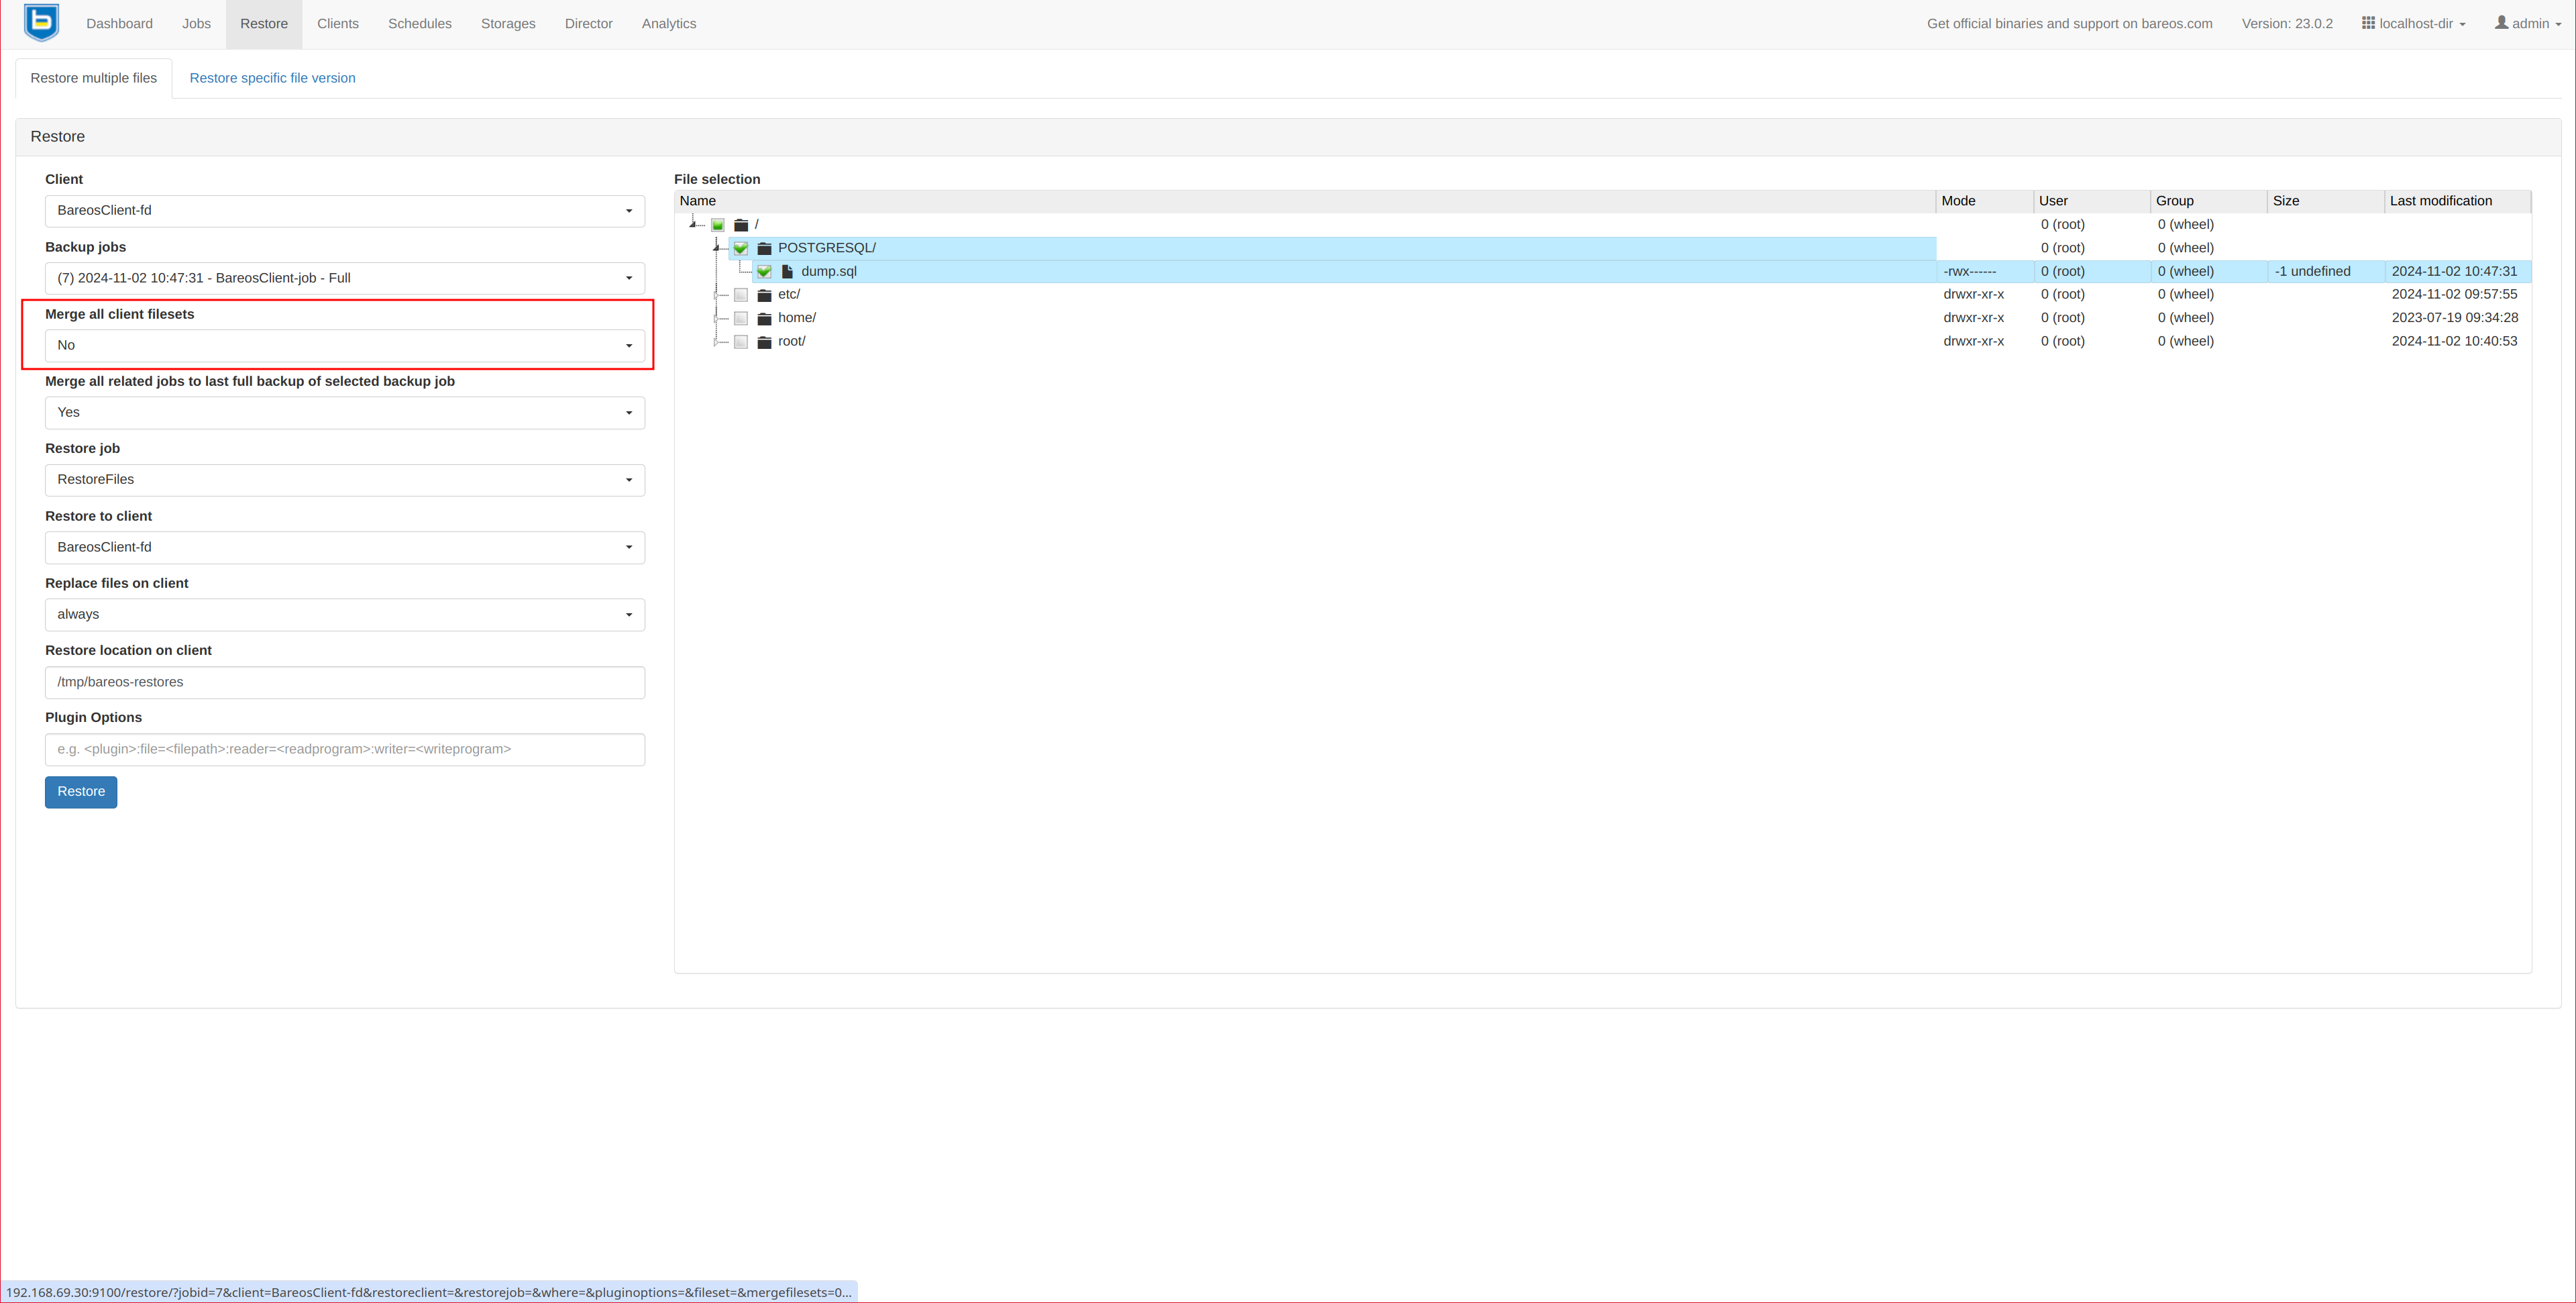The width and height of the screenshot is (2576, 1303).
Task: Collapse the POSTGRESQL tree node expander
Action: click(x=716, y=247)
